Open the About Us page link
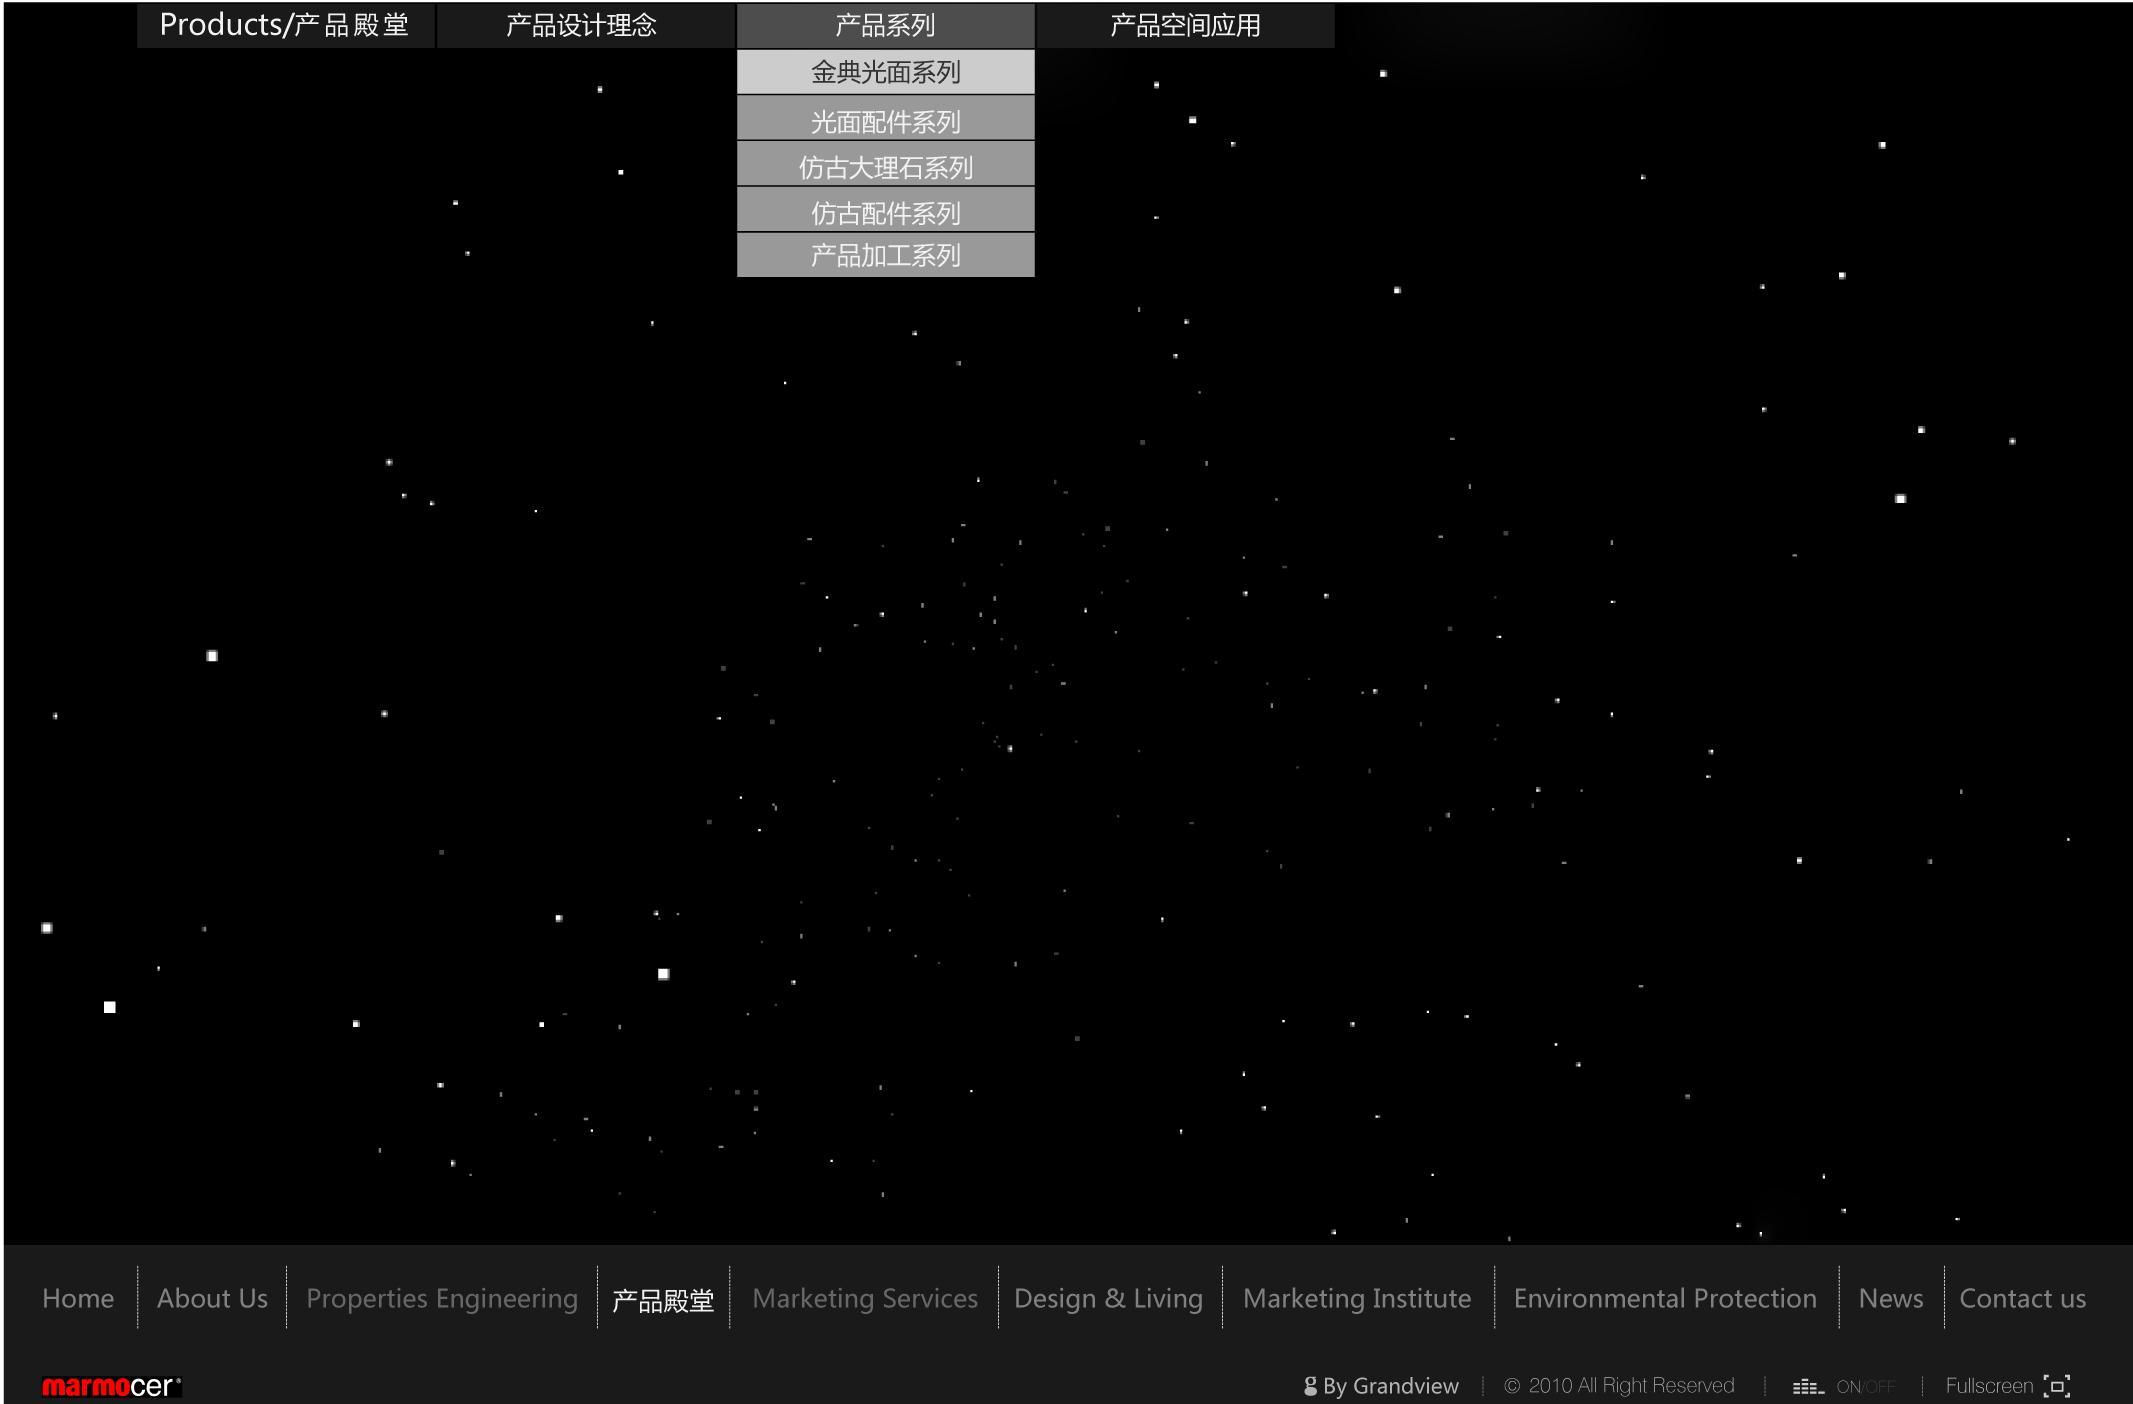The image size is (2133, 1404). [x=212, y=1298]
